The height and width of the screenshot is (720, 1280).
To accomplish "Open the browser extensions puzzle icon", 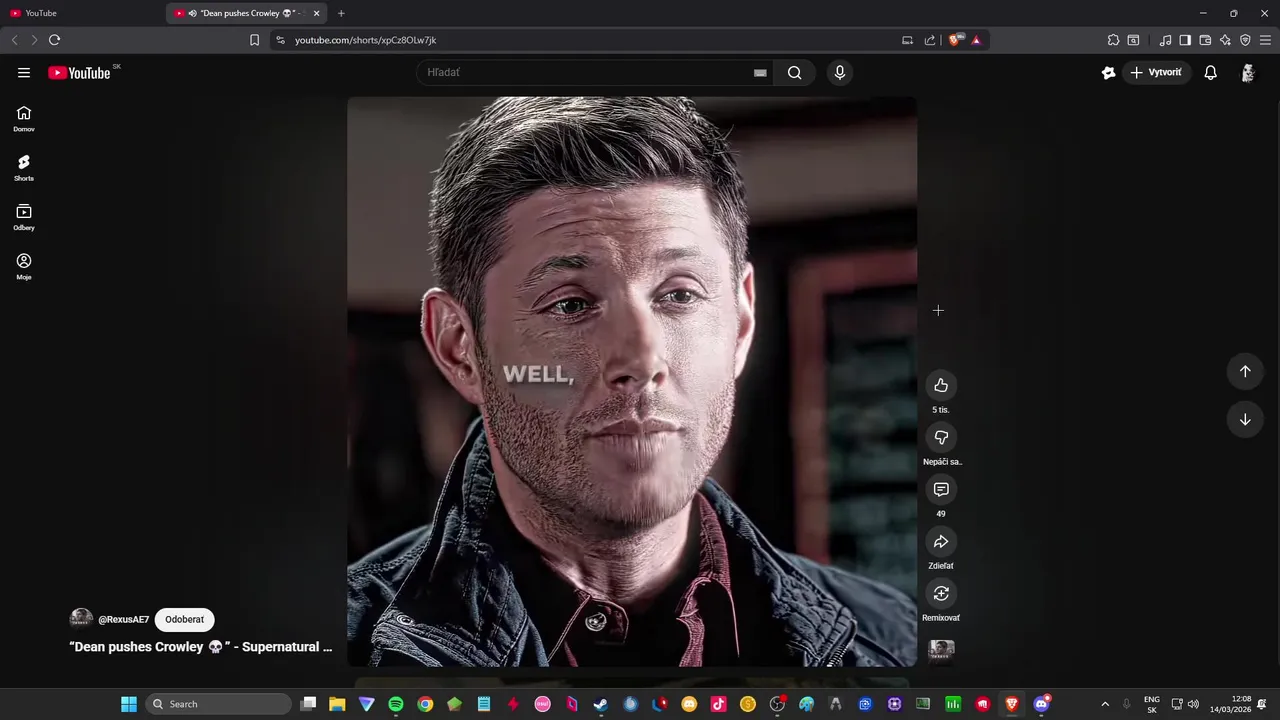I will tap(1113, 40).
